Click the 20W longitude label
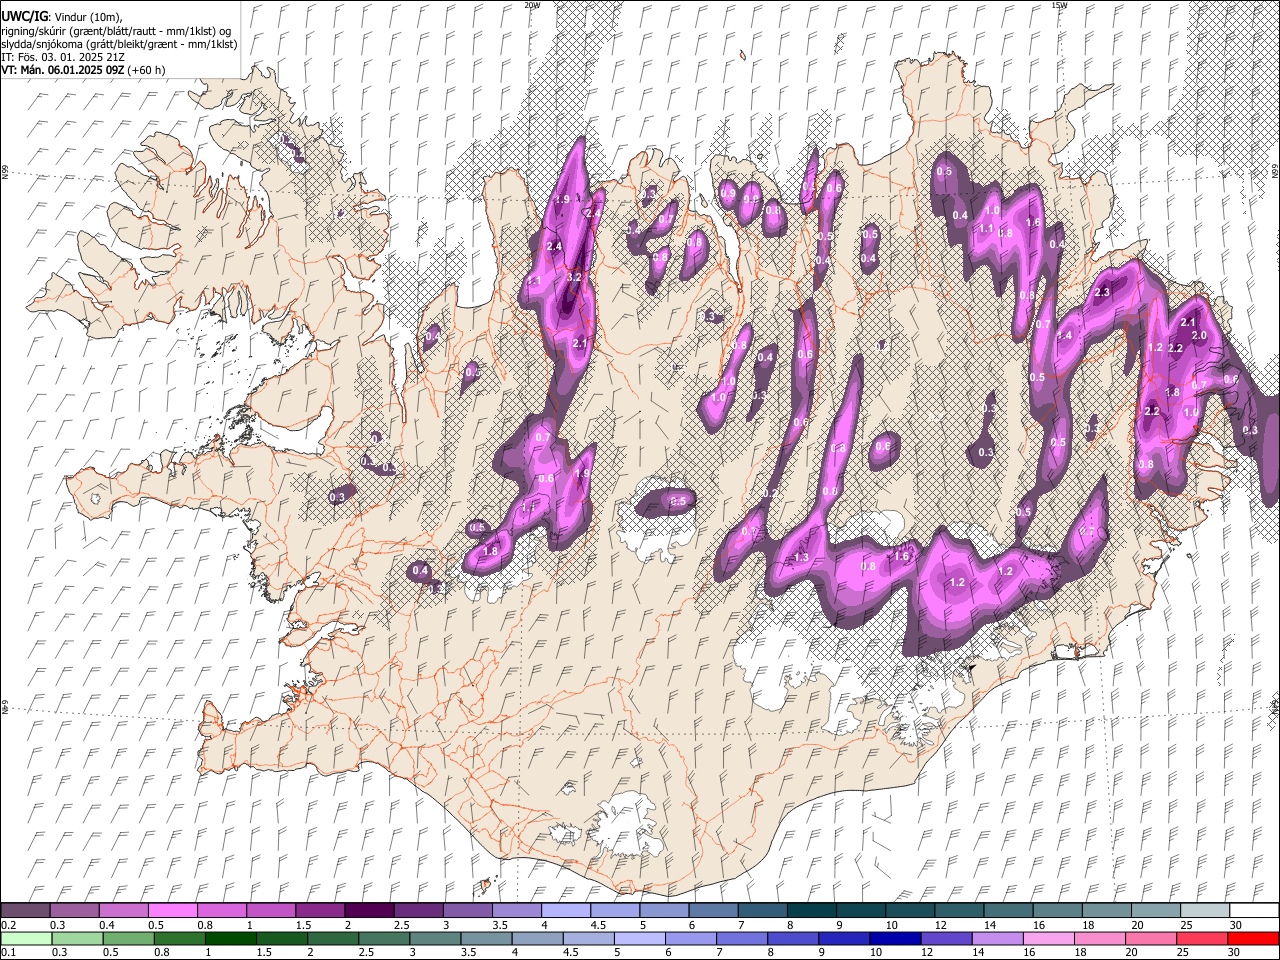 pyautogui.click(x=532, y=5)
